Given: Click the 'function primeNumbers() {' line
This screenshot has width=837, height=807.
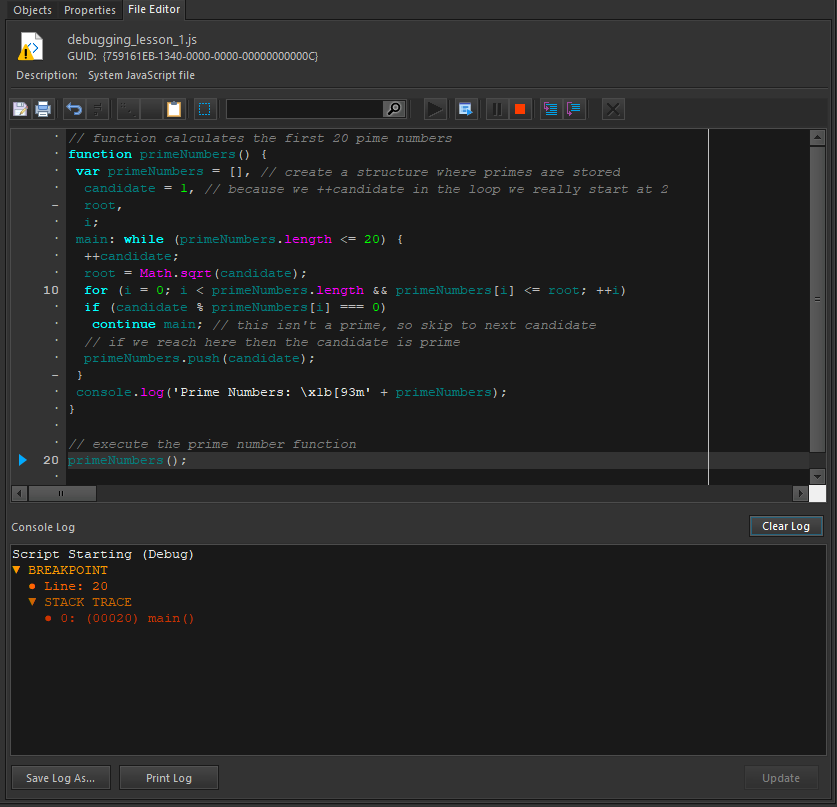Looking at the screenshot, I should 168,154.
